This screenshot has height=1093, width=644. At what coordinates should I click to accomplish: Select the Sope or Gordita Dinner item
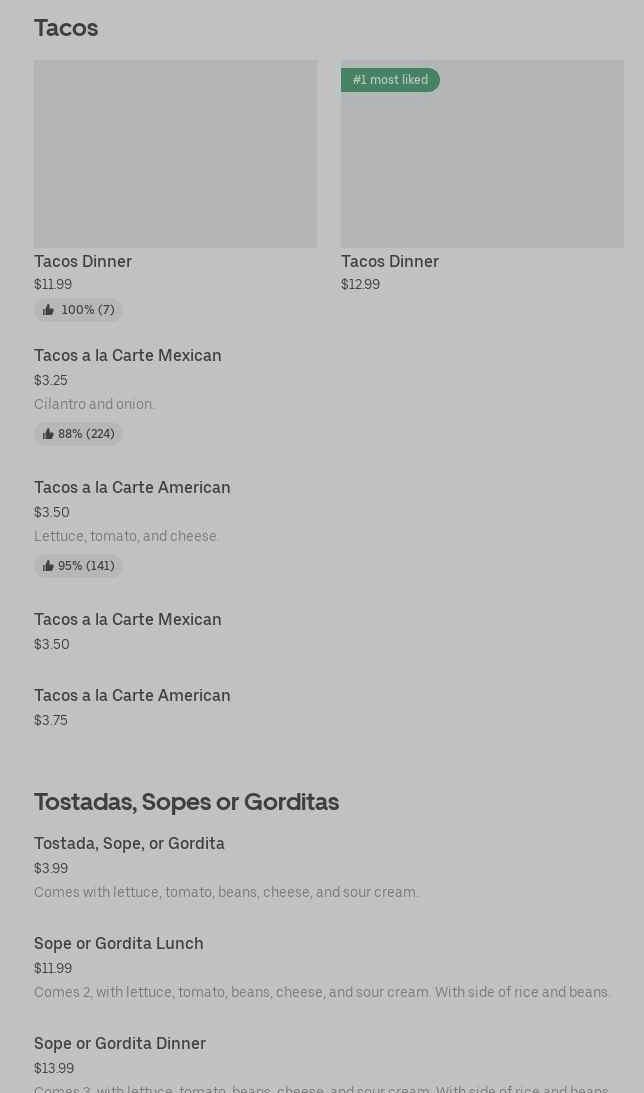(x=120, y=1044)
